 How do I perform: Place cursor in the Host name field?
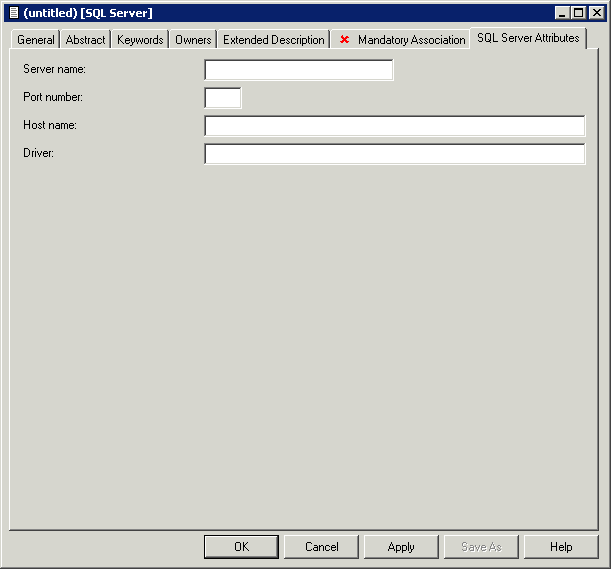point(394,126)
